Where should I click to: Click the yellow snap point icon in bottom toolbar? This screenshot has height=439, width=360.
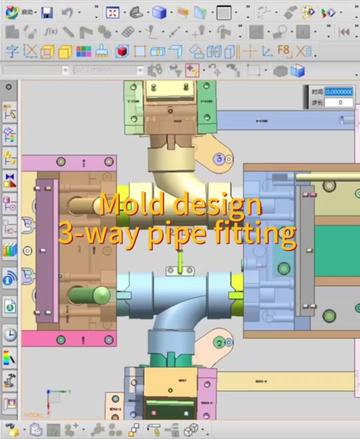pyautogui.click(x=13, y=430)
